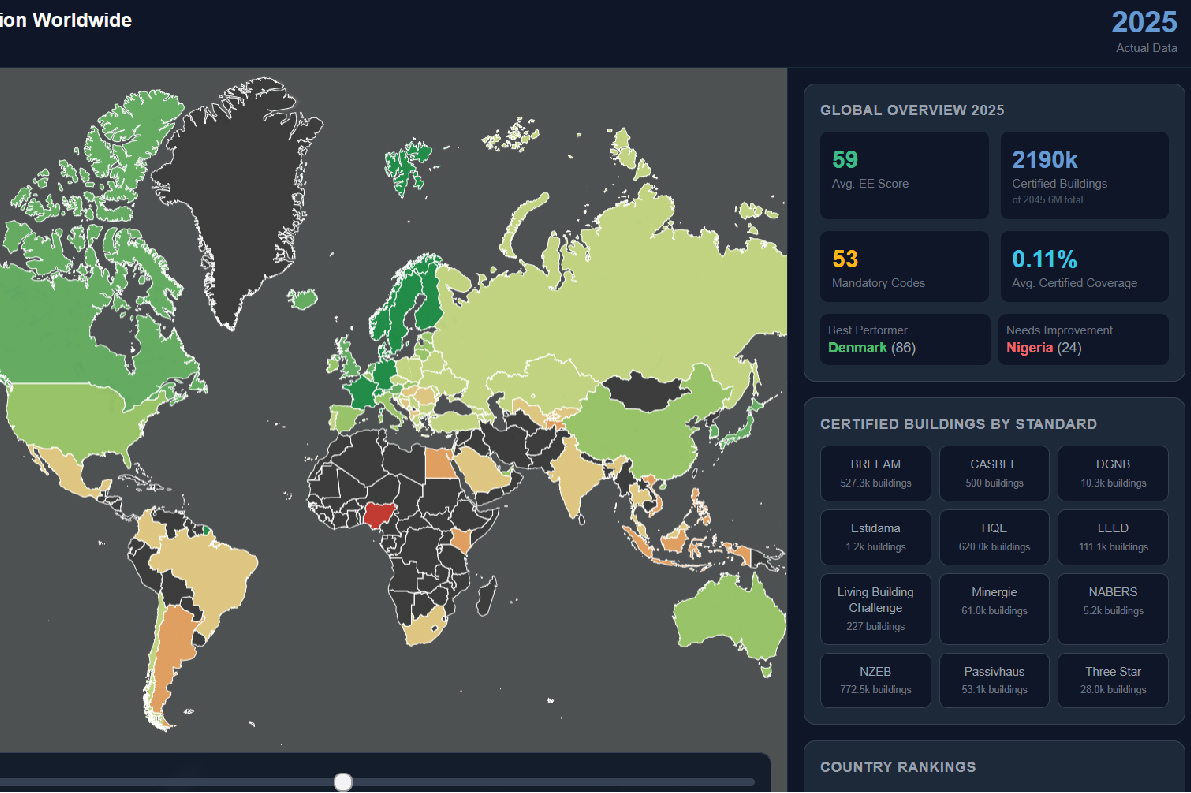This screenshot has width=1191, height=793.
Task: Click the Denmark best performer link
Action: coord(857,347)
